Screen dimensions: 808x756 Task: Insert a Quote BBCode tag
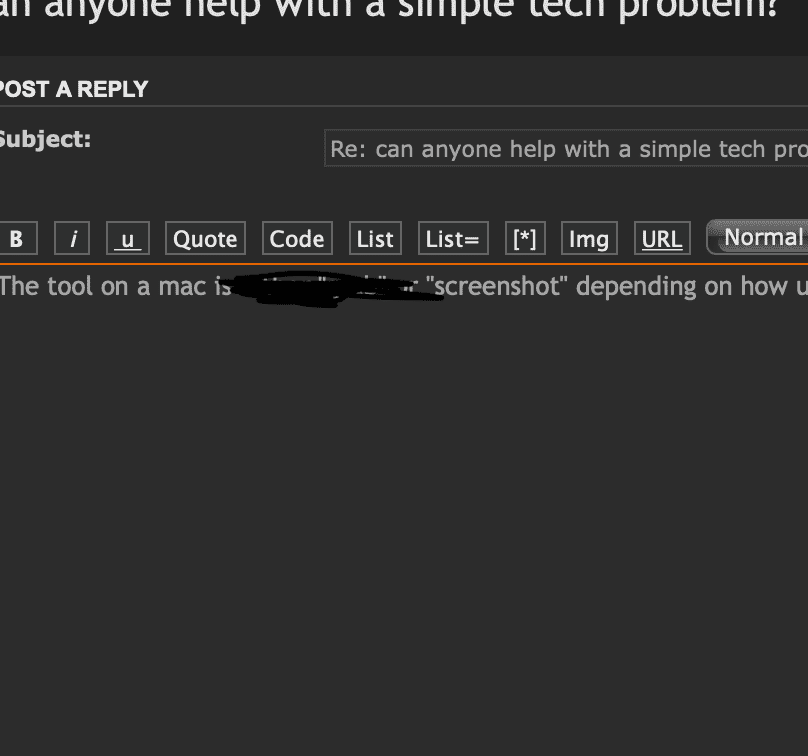(x=205, y=238)
